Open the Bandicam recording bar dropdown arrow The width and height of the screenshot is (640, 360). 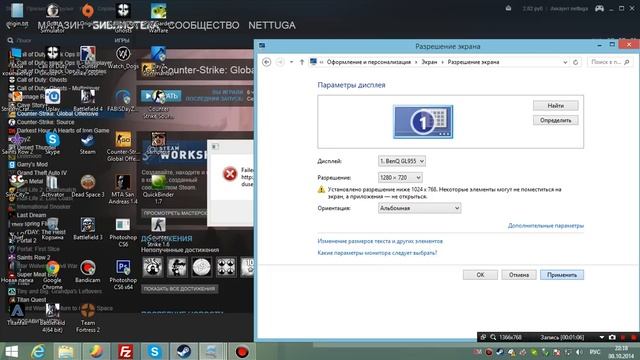tap(601, 337)
